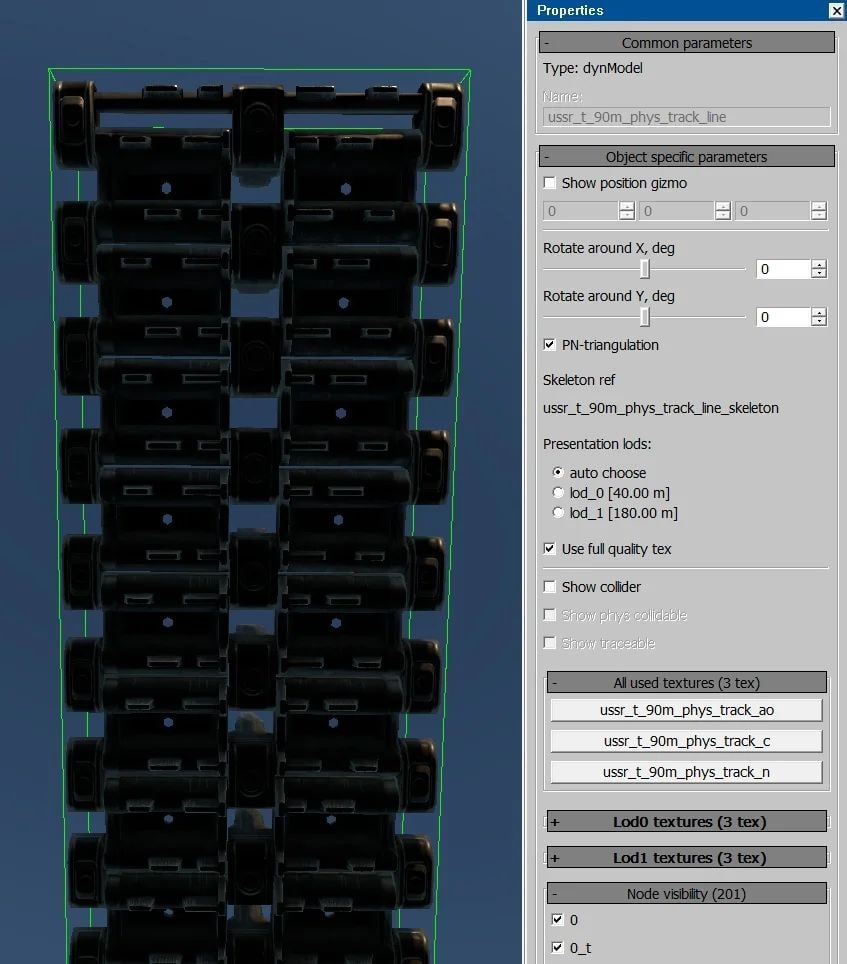Select lod_1 [180.00 m] presentation option
The height and width of the screenshot is (964, 847).
pos(558,513)
